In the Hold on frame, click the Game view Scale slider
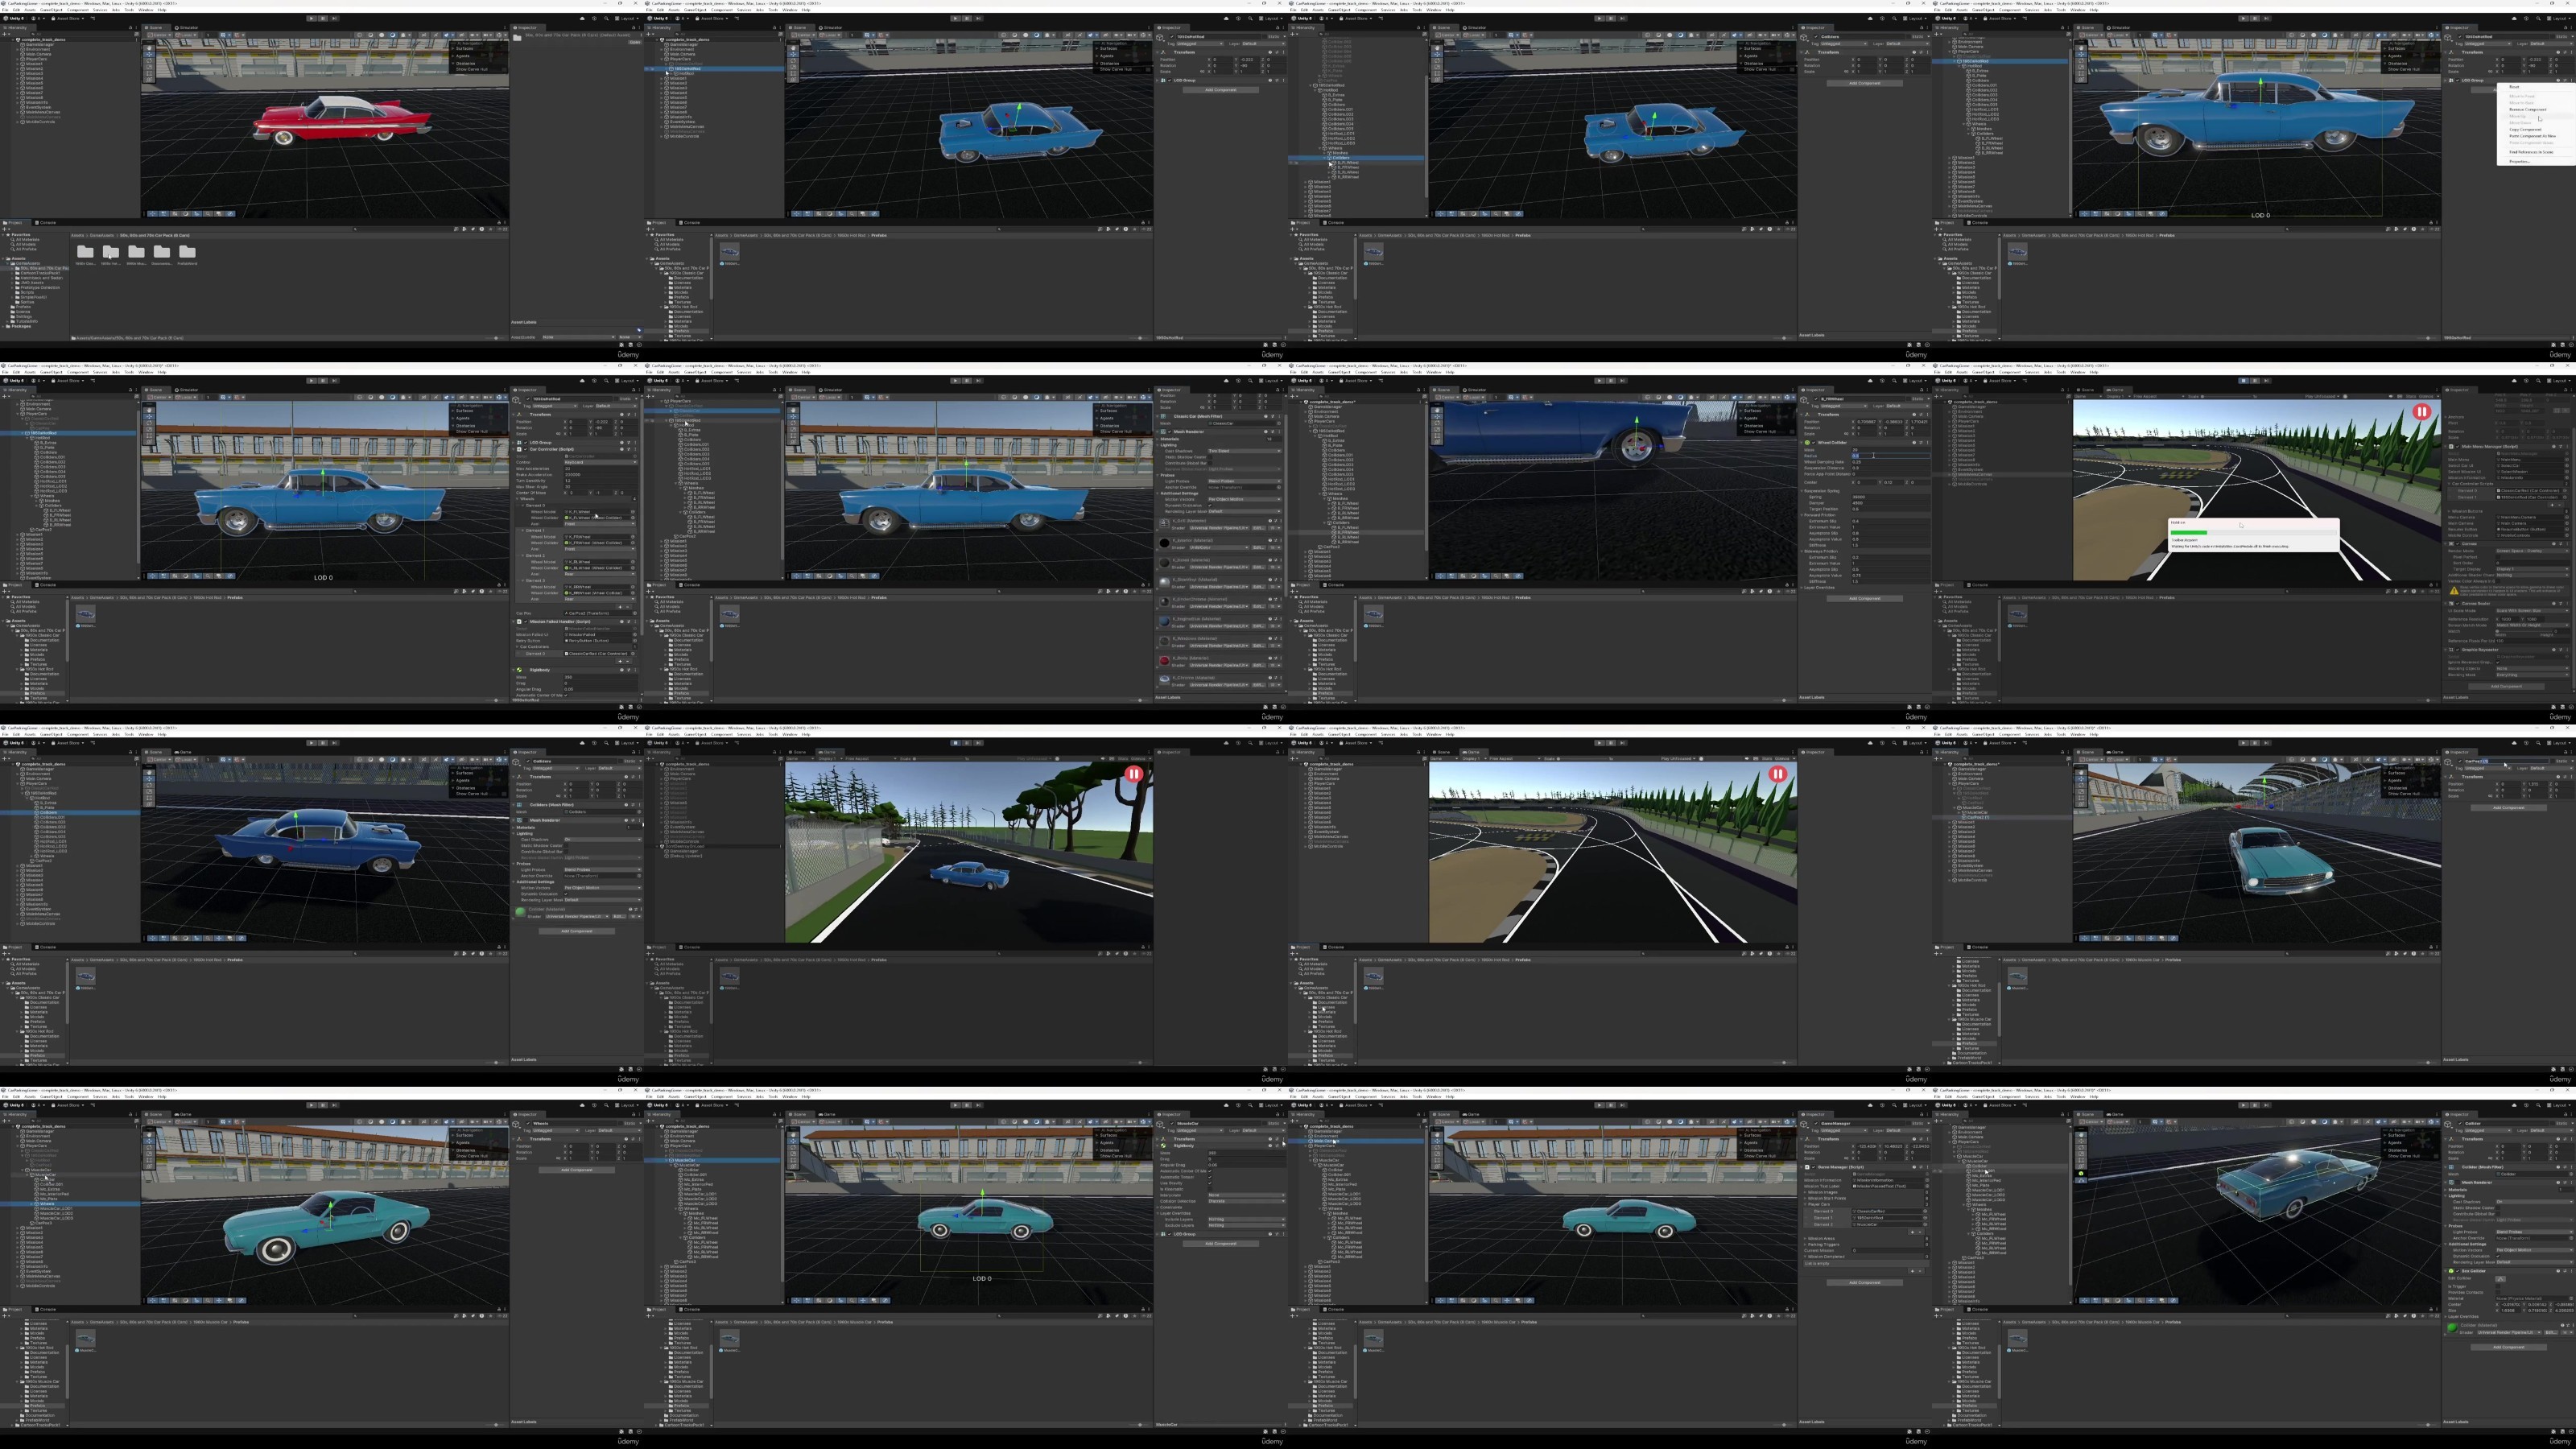 pos(2227,397)
